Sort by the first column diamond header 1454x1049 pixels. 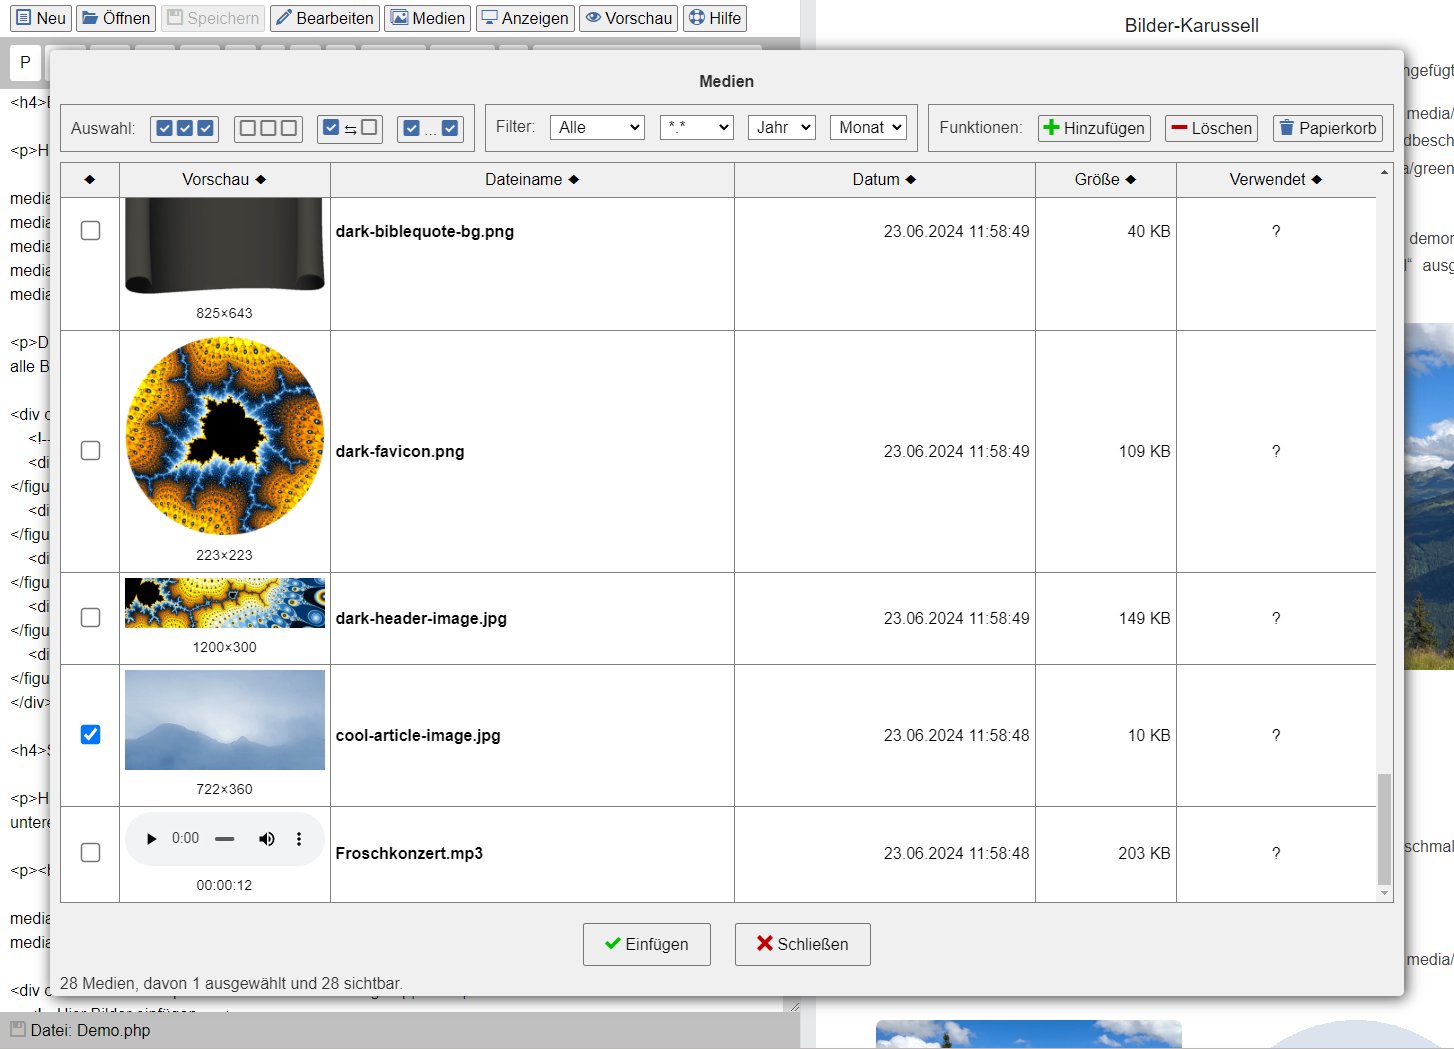click(x=90, y=180)
